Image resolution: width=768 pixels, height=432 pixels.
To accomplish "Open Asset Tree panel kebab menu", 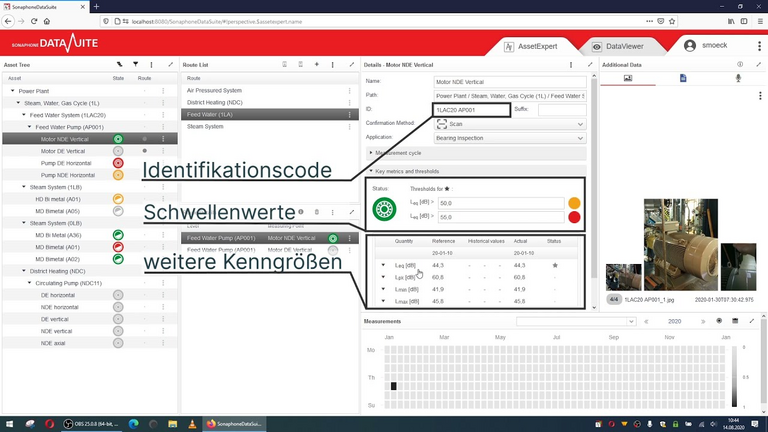I will point(151,64).
